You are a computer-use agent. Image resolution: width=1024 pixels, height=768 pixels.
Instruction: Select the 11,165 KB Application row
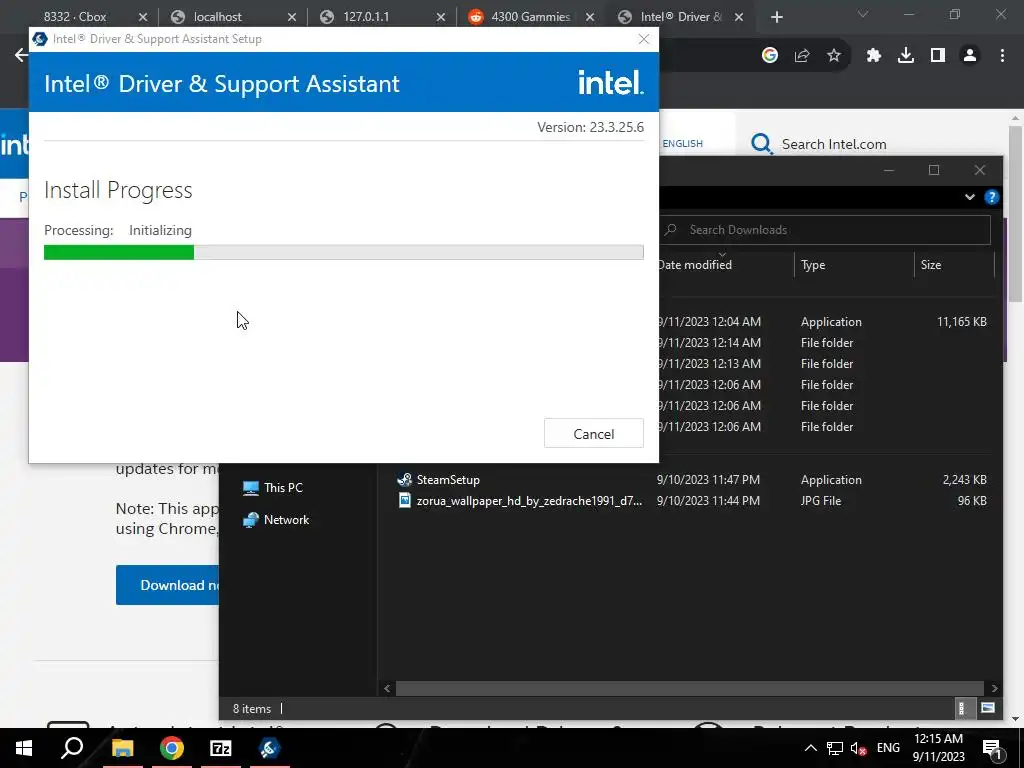point(823,322)
